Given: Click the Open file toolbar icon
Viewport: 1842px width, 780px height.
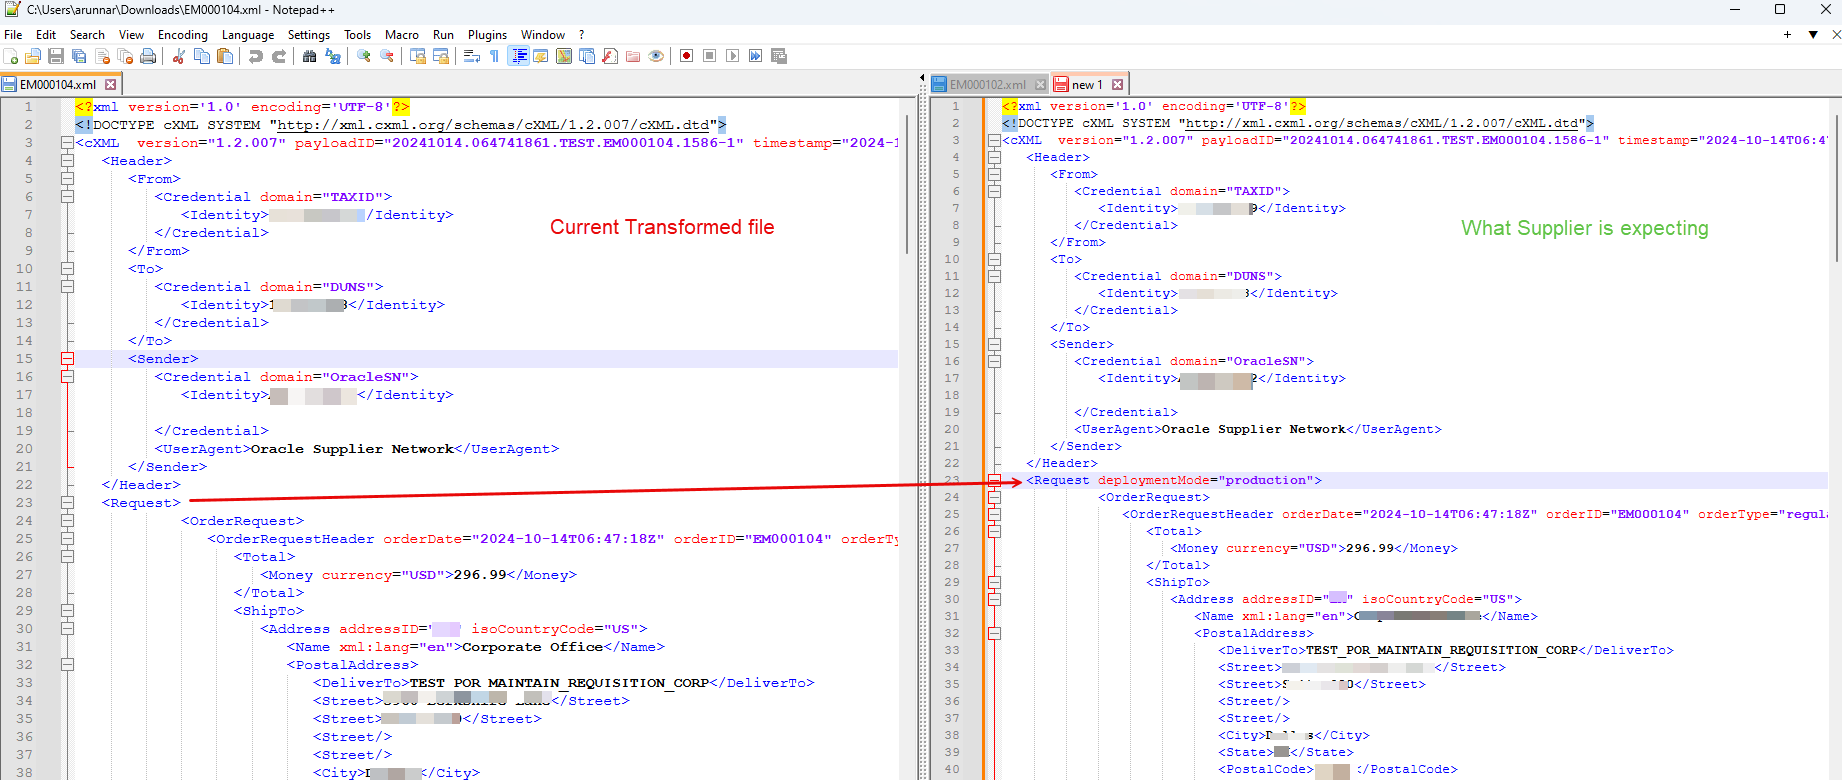Looking at the screenshot, I should tap(33, 56).
